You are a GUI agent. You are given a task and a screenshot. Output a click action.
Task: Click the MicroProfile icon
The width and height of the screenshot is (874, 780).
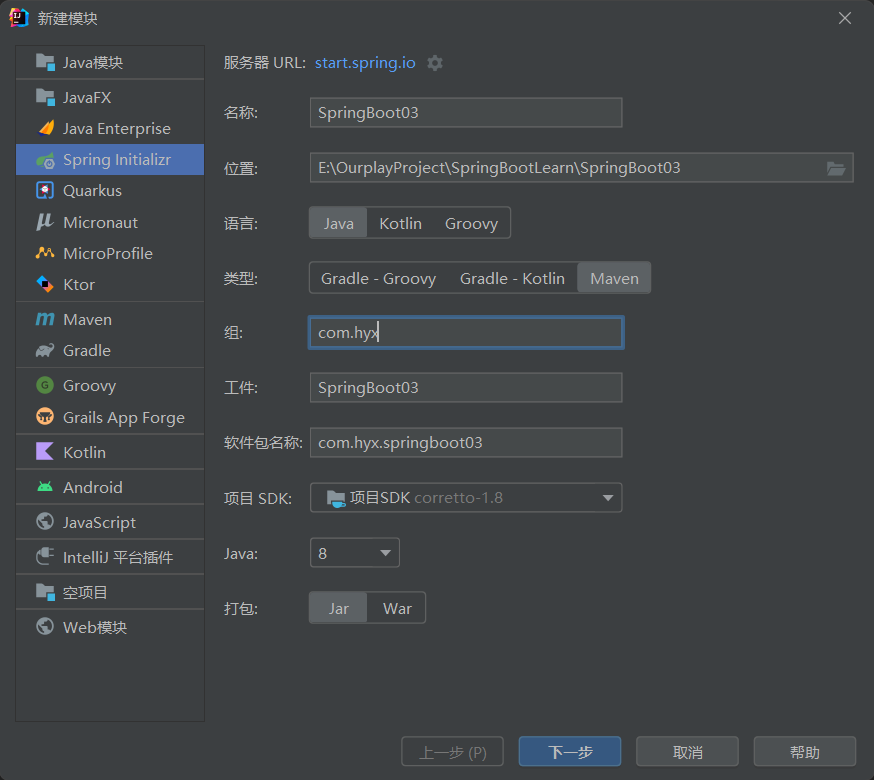[x=45, y=253]
